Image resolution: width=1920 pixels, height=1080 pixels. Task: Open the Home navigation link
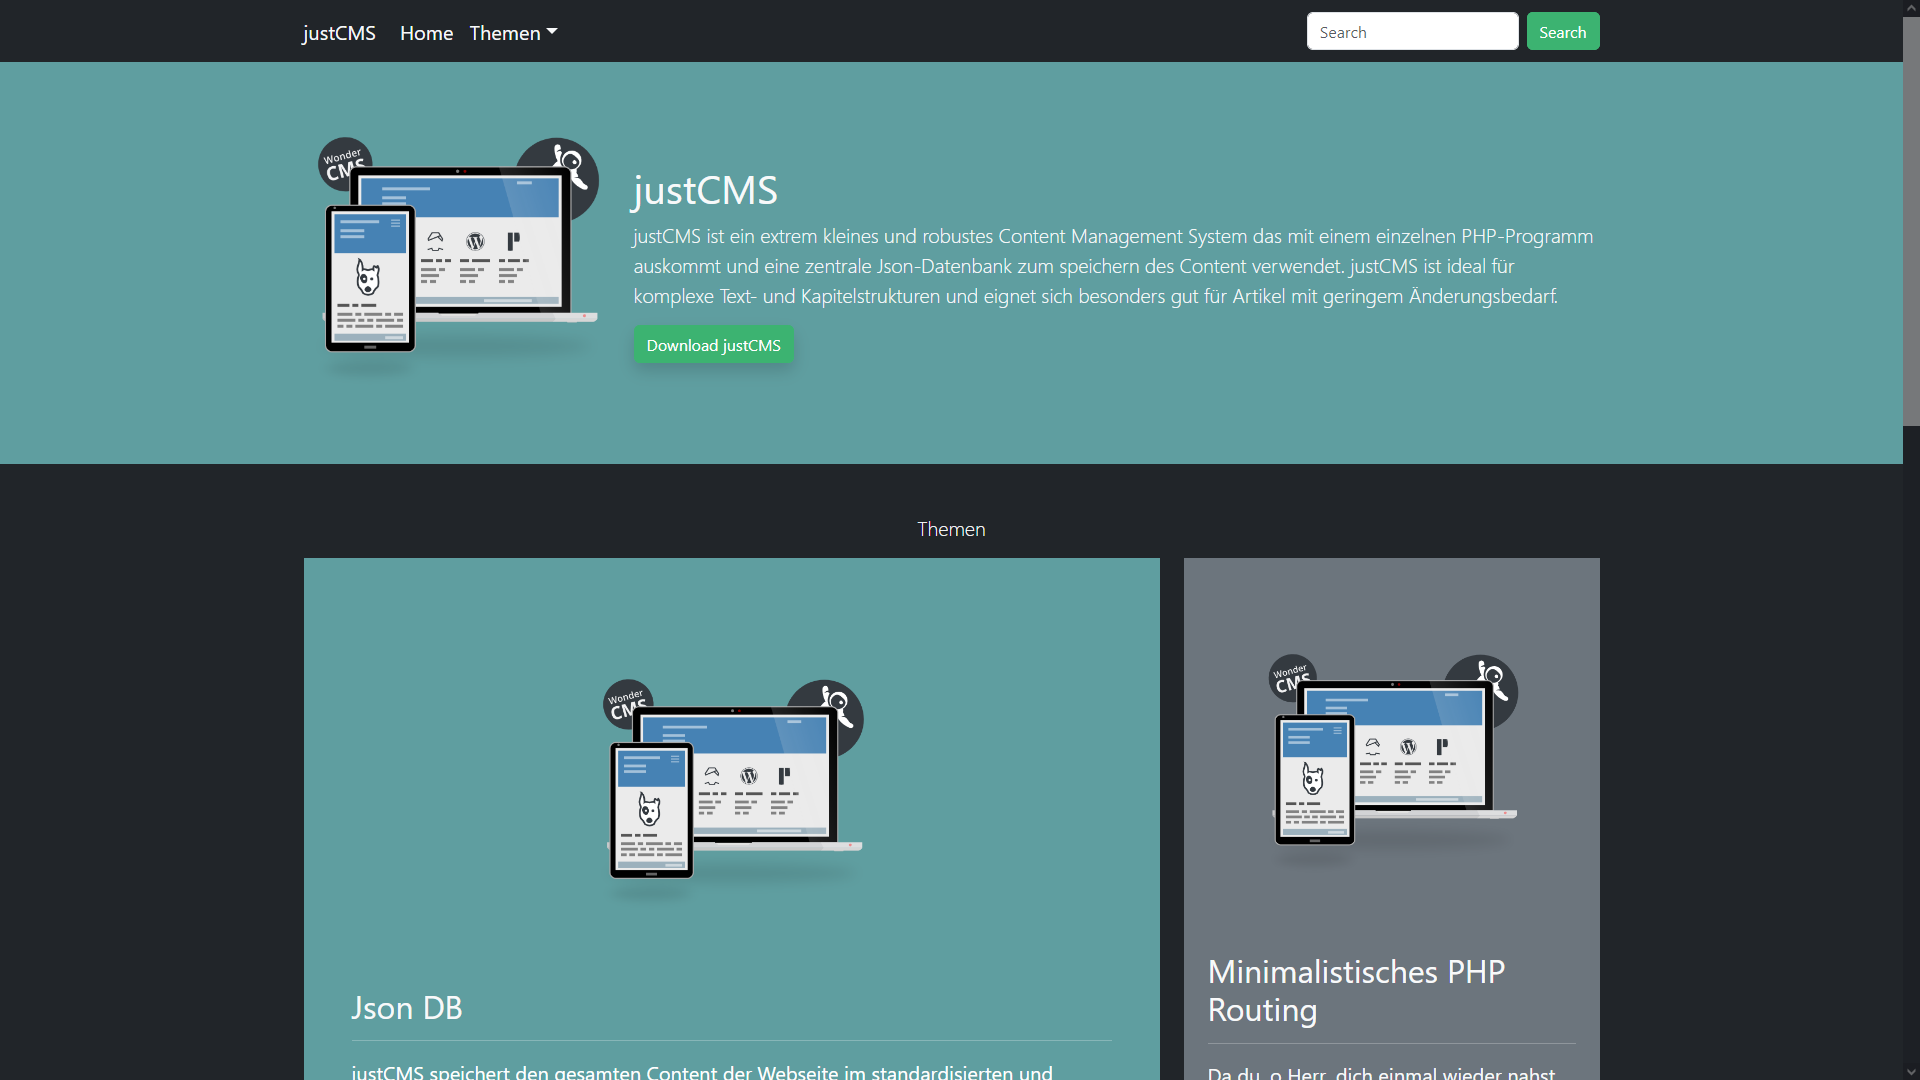point(426,33)
